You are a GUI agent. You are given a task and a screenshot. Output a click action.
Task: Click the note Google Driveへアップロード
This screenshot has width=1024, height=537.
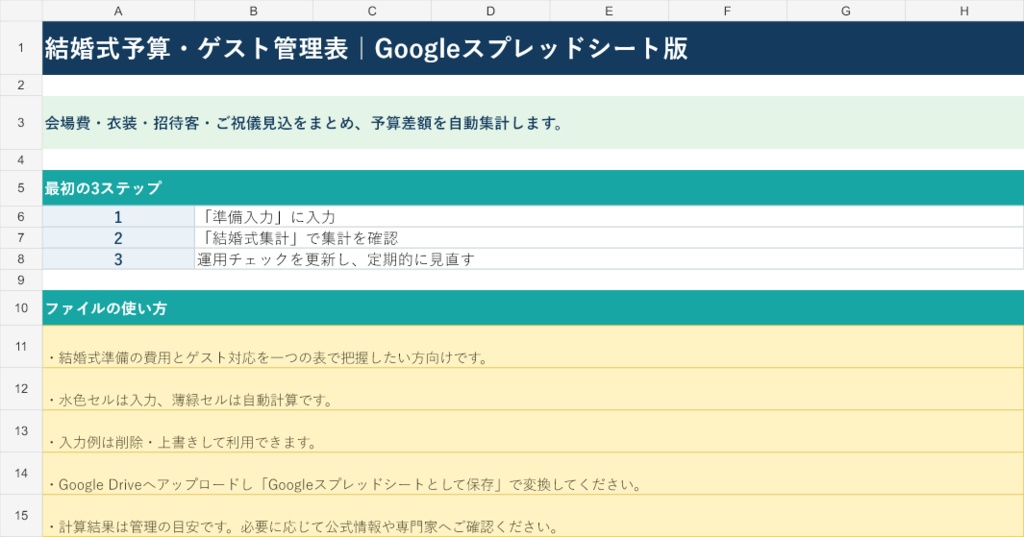click(533, 474)
